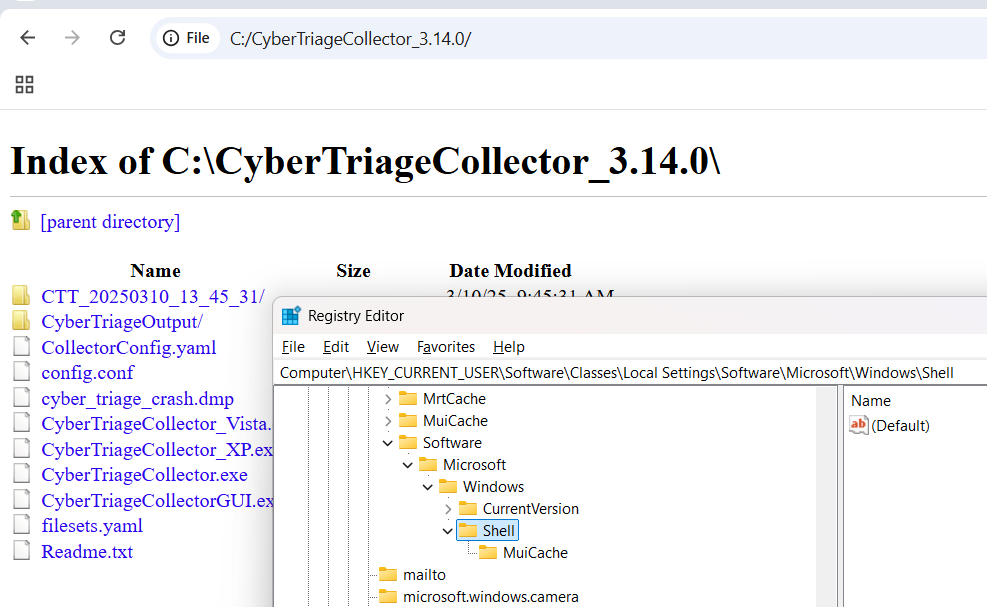
Task: Open the Edit menu in Registry Editor
Action: (x=336, y=347)
